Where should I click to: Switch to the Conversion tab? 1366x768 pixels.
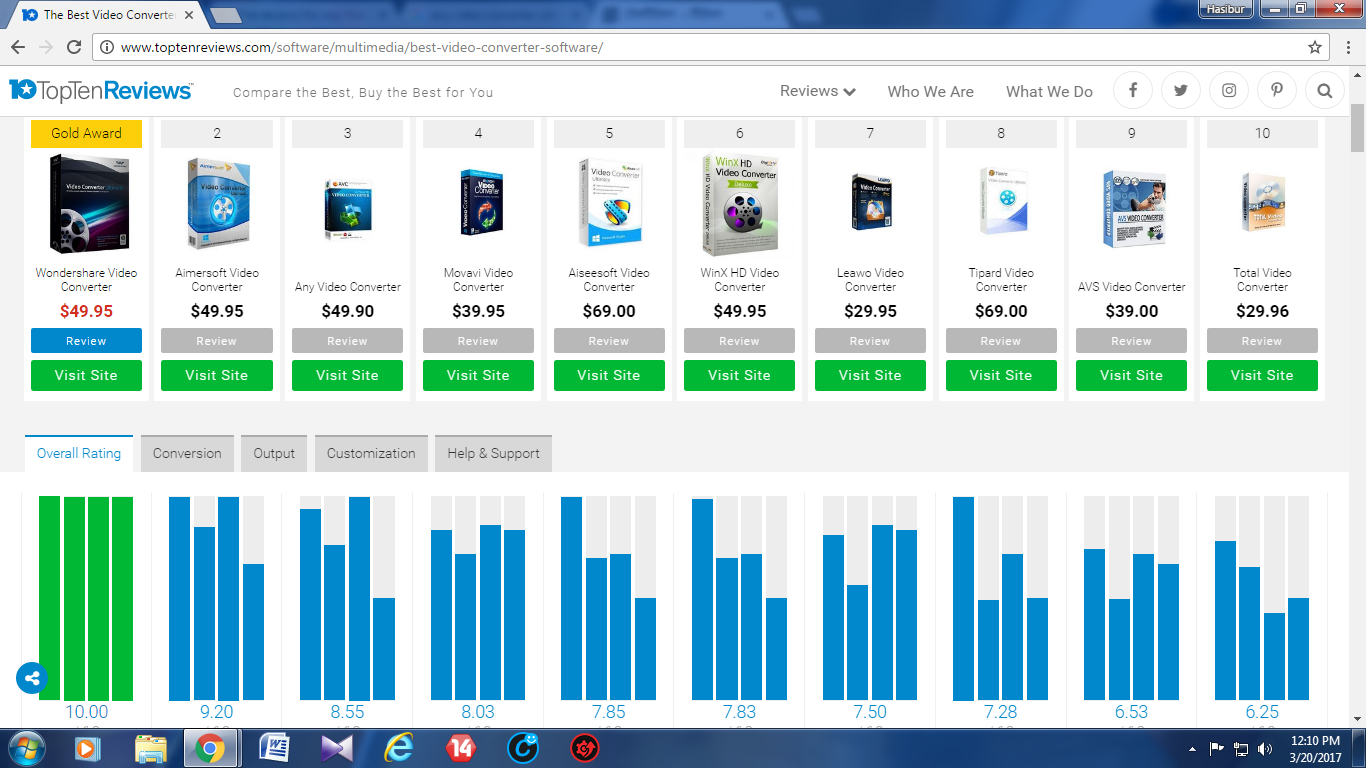tap(187, 453)
